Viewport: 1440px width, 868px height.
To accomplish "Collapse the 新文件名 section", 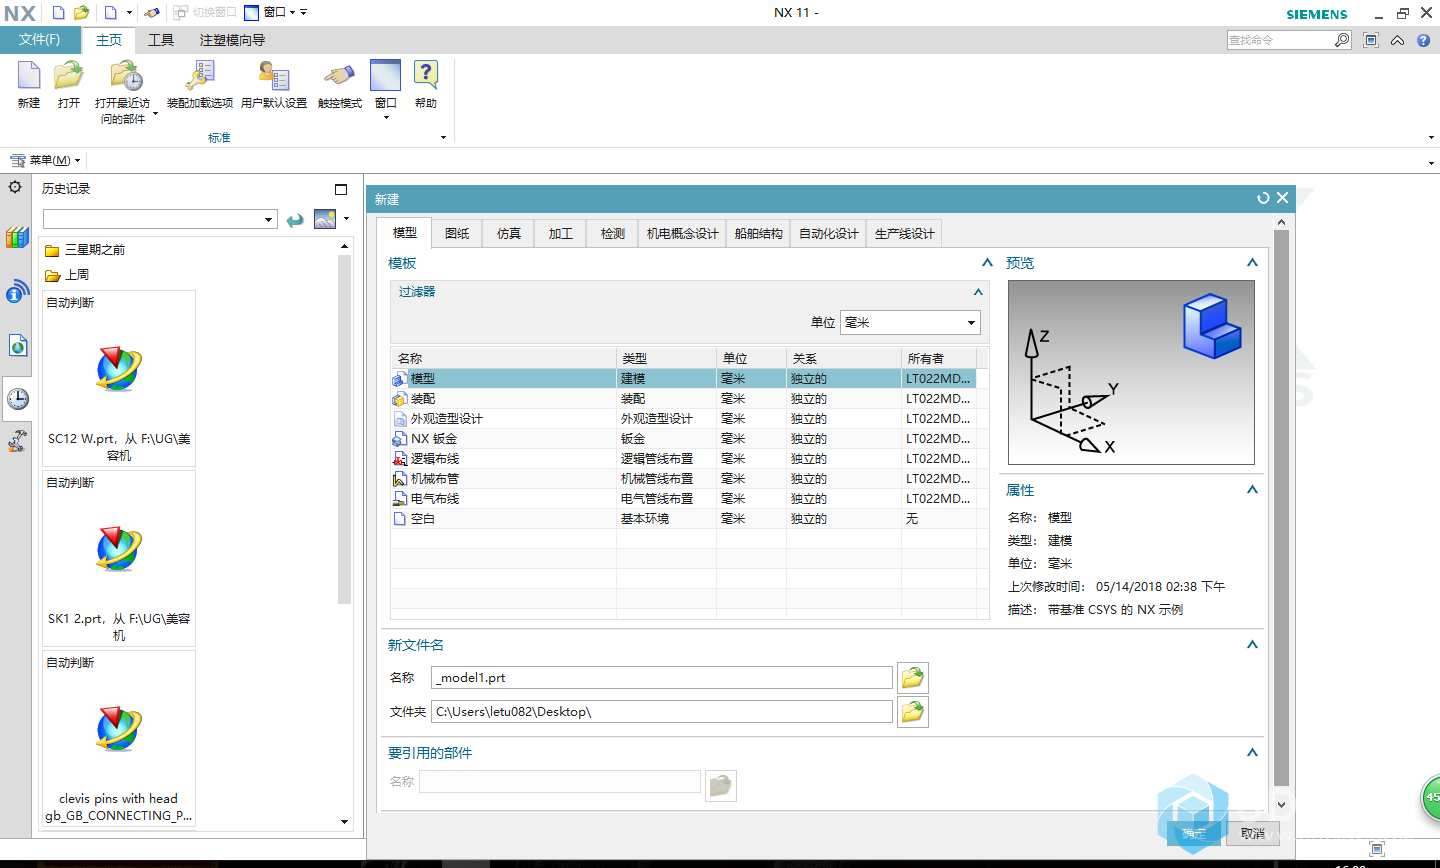I will click(1252, 645).
